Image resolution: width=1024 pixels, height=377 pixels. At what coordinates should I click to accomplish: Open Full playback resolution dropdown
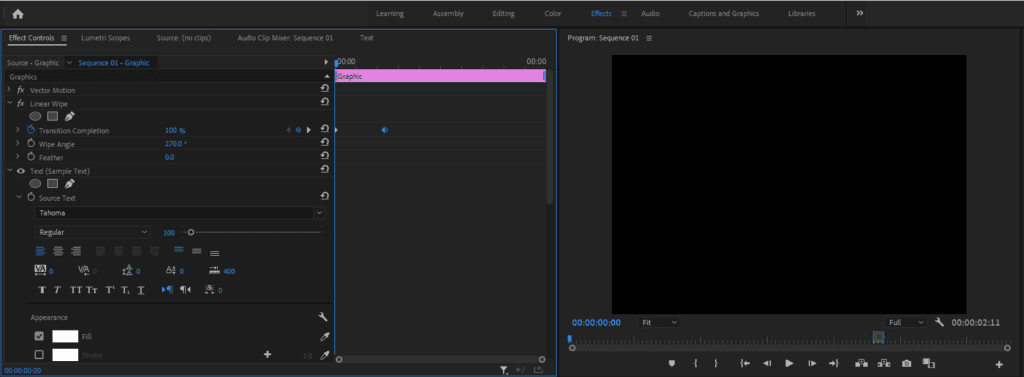click(906, 322)
